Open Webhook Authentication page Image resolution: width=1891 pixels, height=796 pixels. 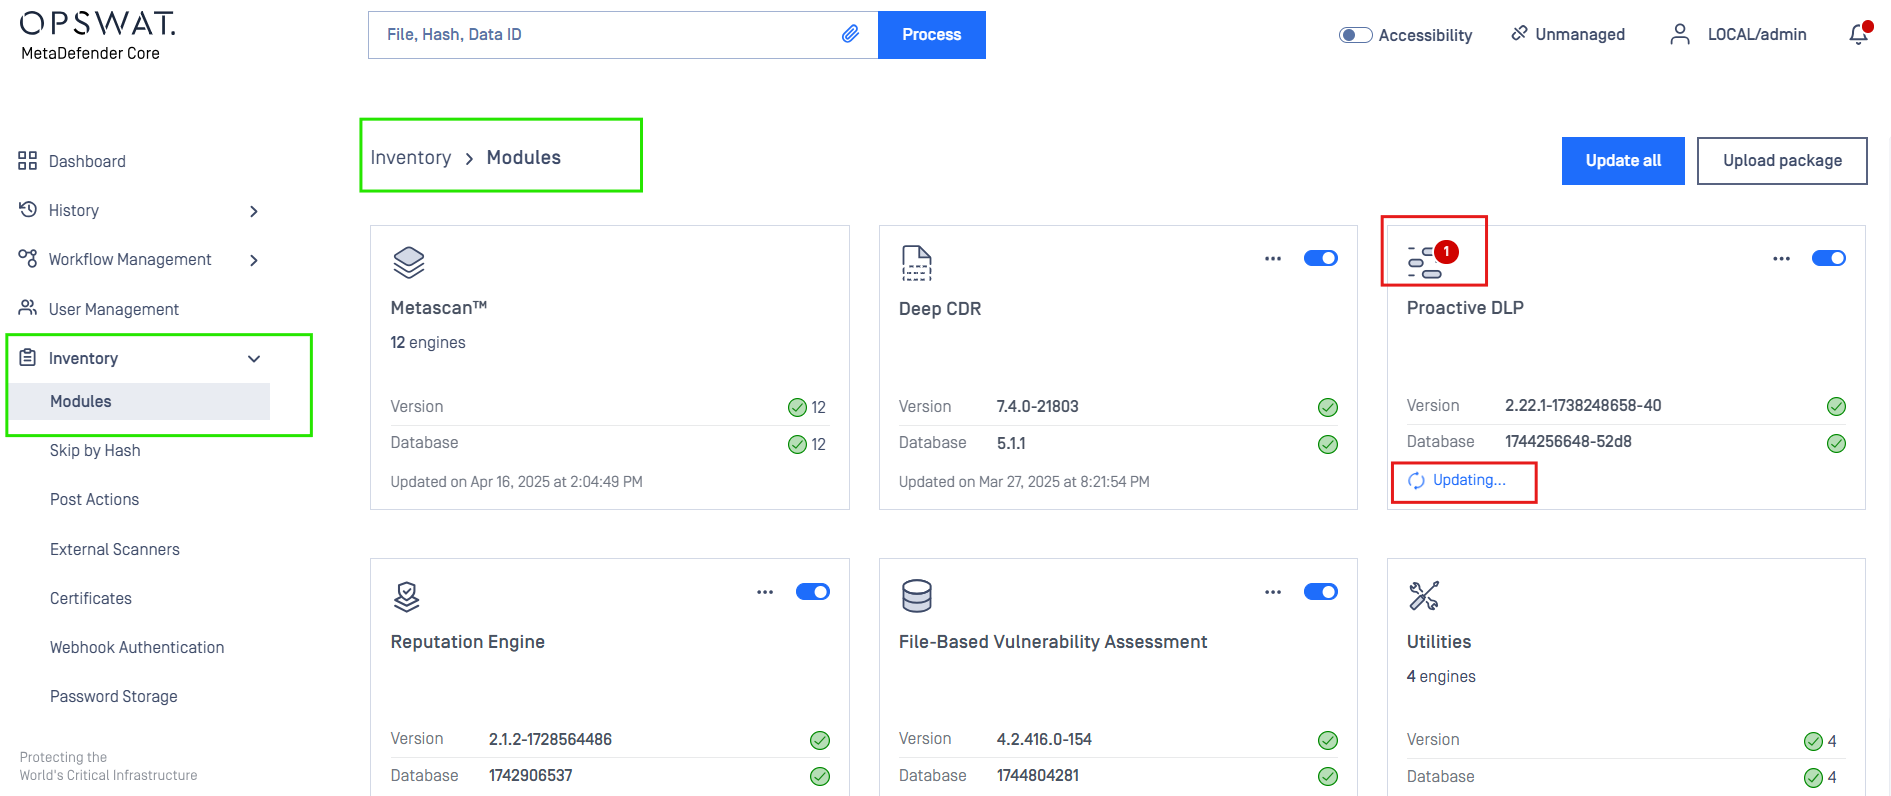pos(137,647)
